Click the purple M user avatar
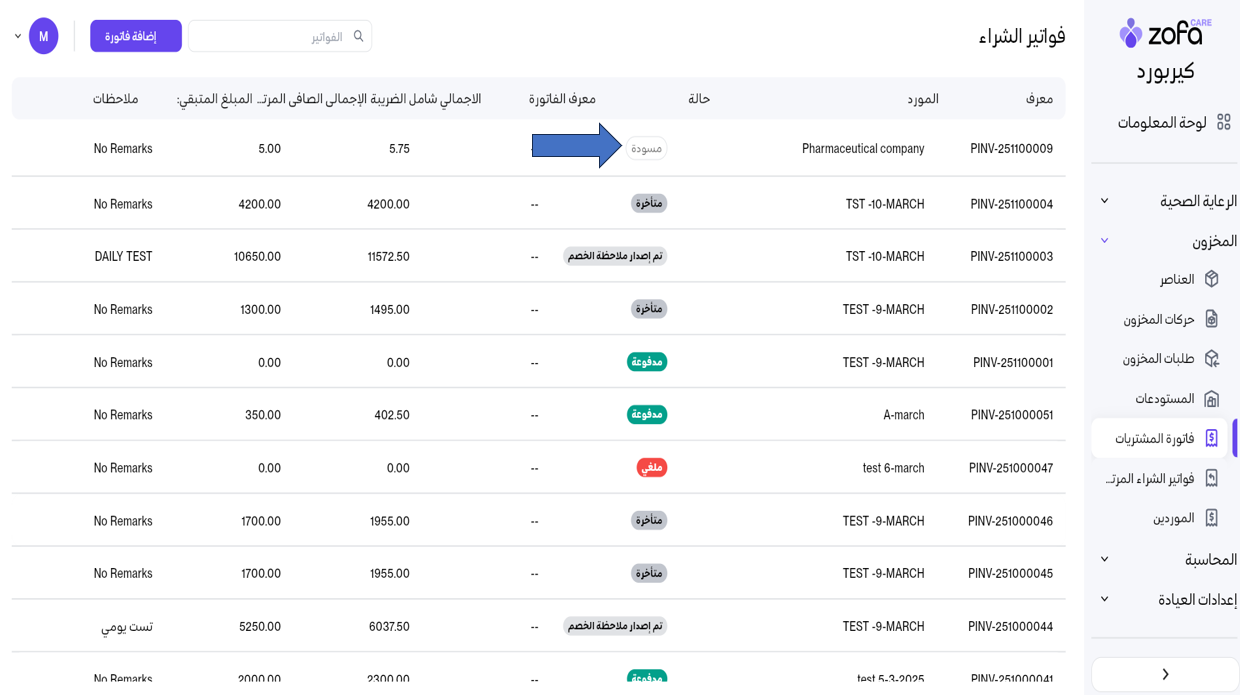Viewport: 1240px width, 695px height. click(44, 36)
